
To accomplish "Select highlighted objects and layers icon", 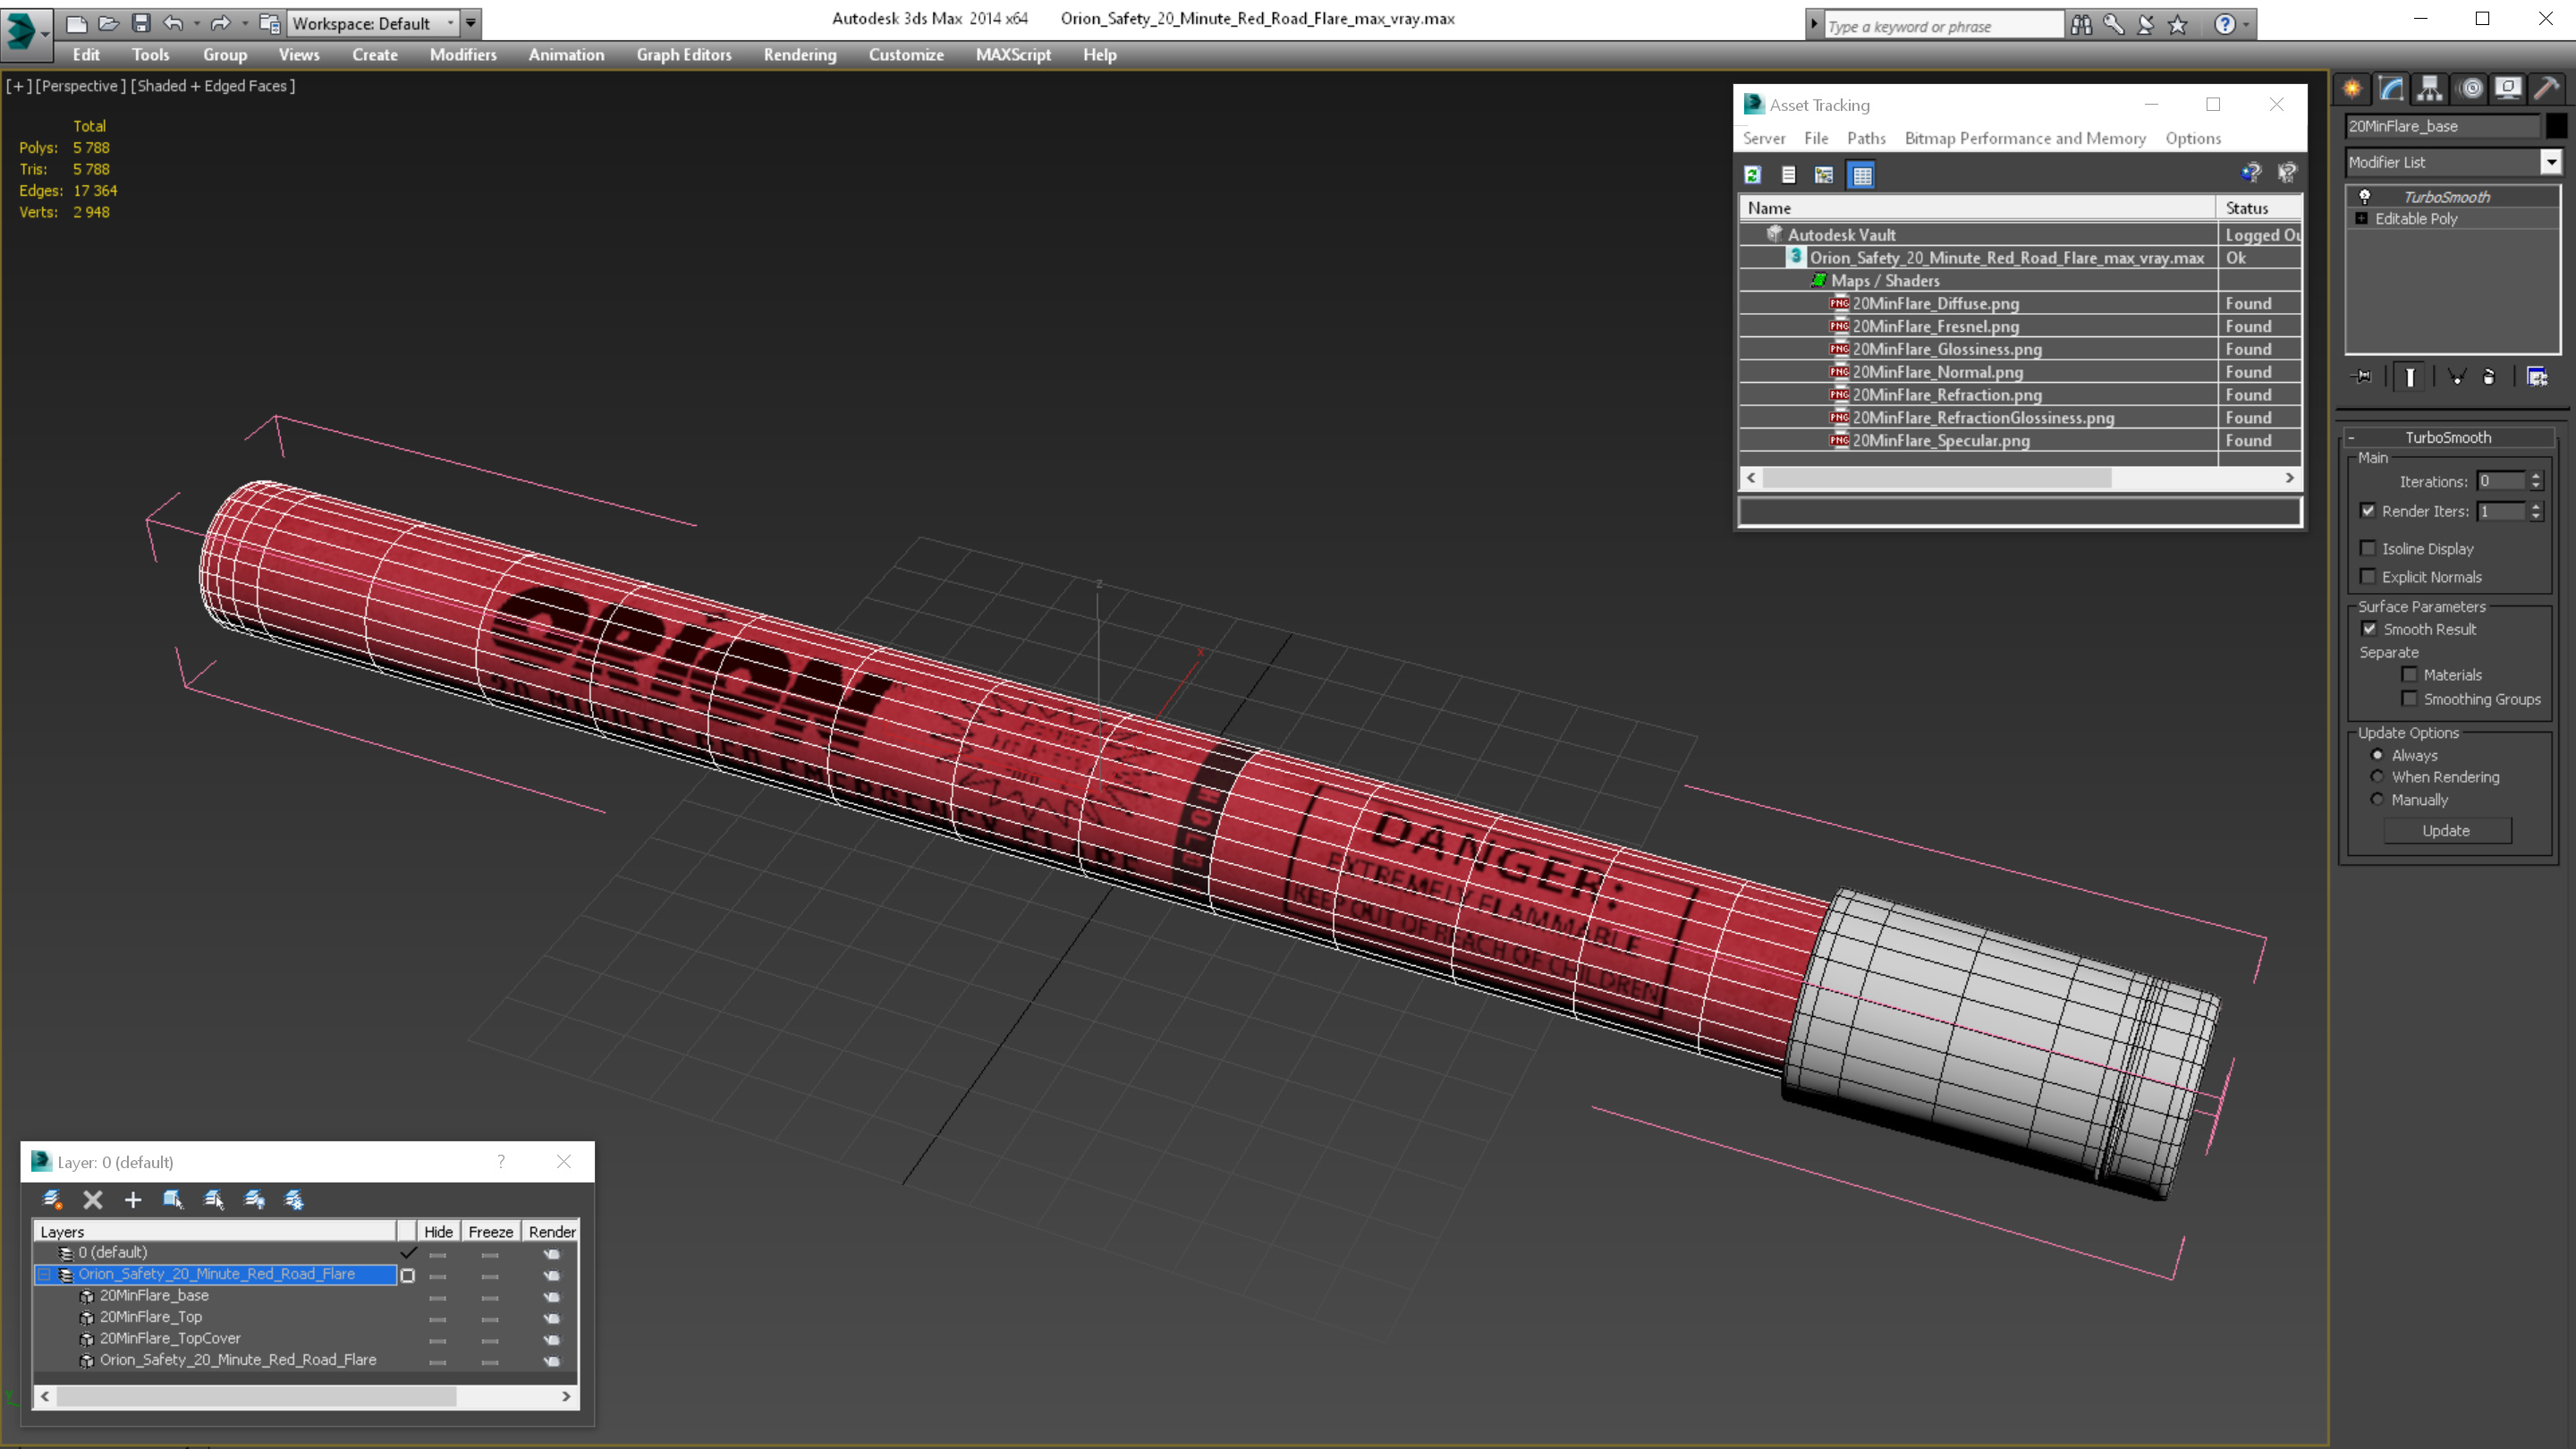I will tap(173, 1199).
